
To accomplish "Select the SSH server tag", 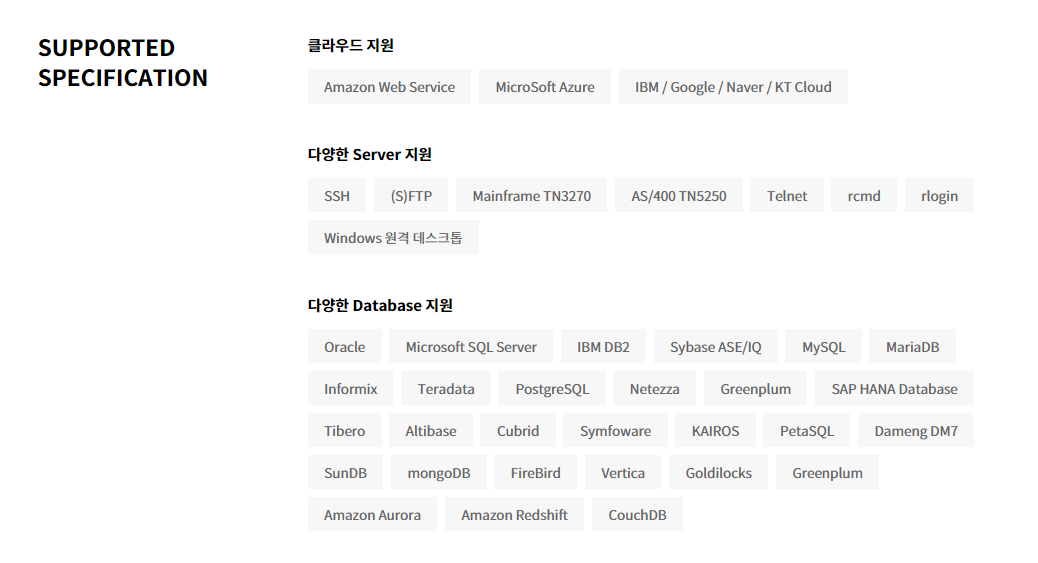I will click(x=337, y=196).
